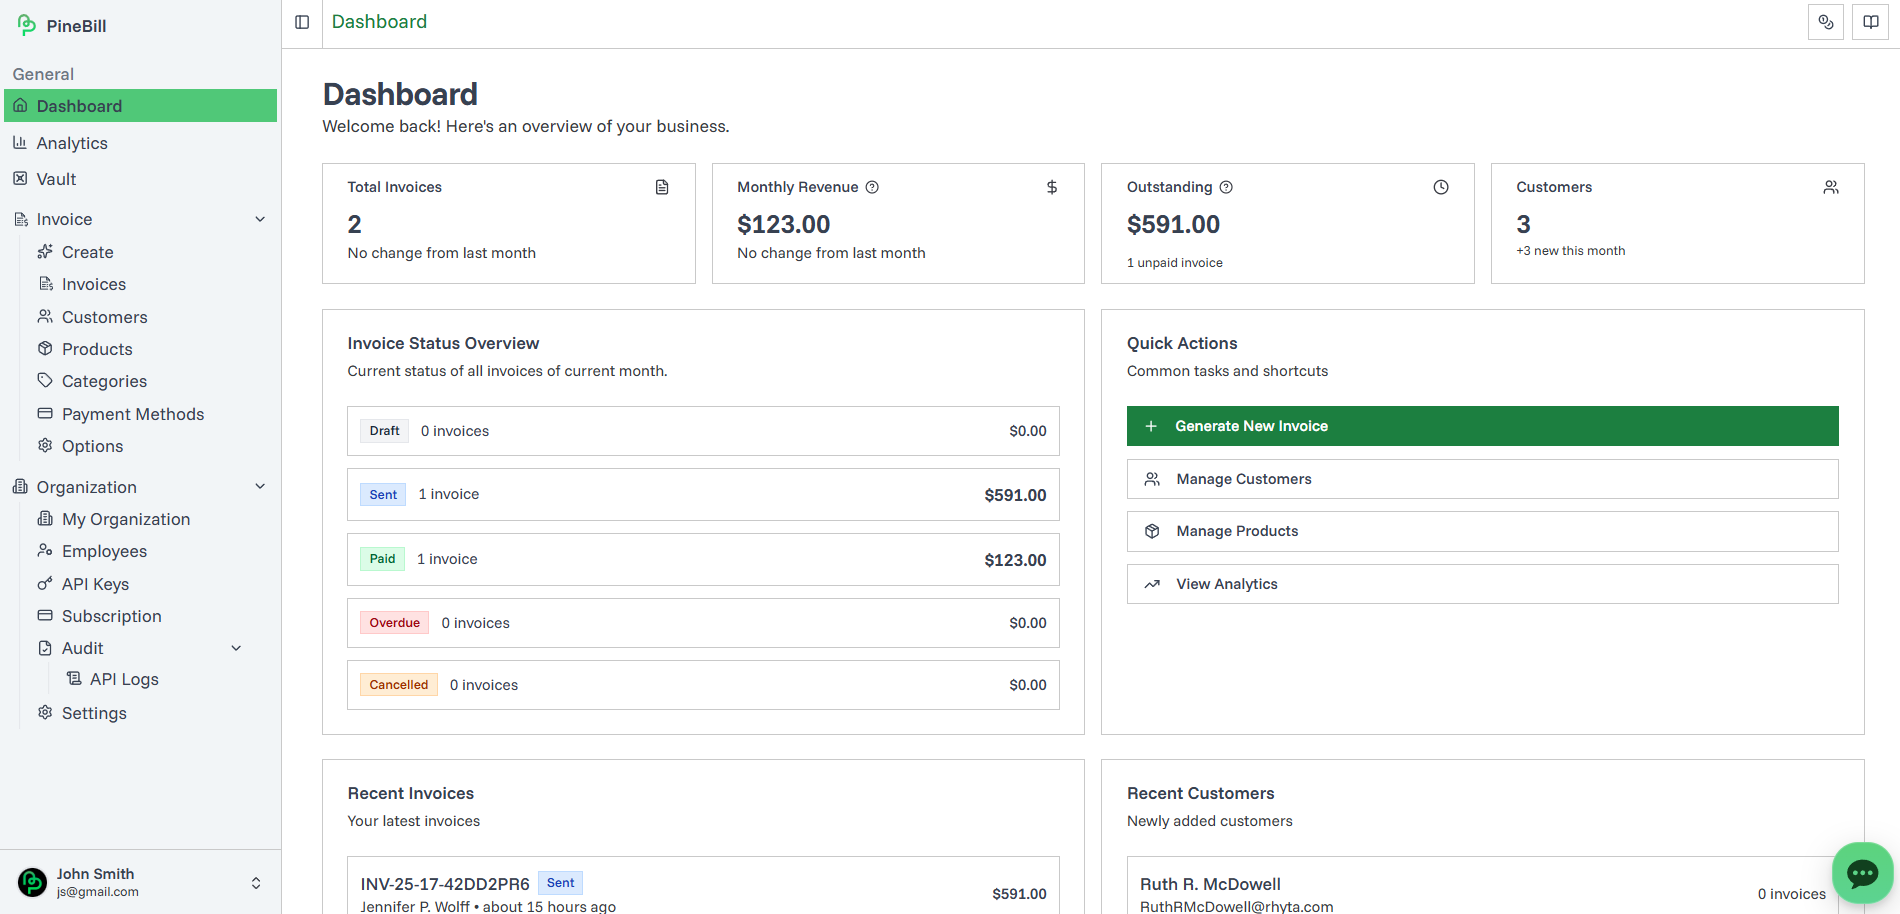Click the Total Invoices document icon
Viewport: 1900px width, 914px height.
tap(662, 187)
